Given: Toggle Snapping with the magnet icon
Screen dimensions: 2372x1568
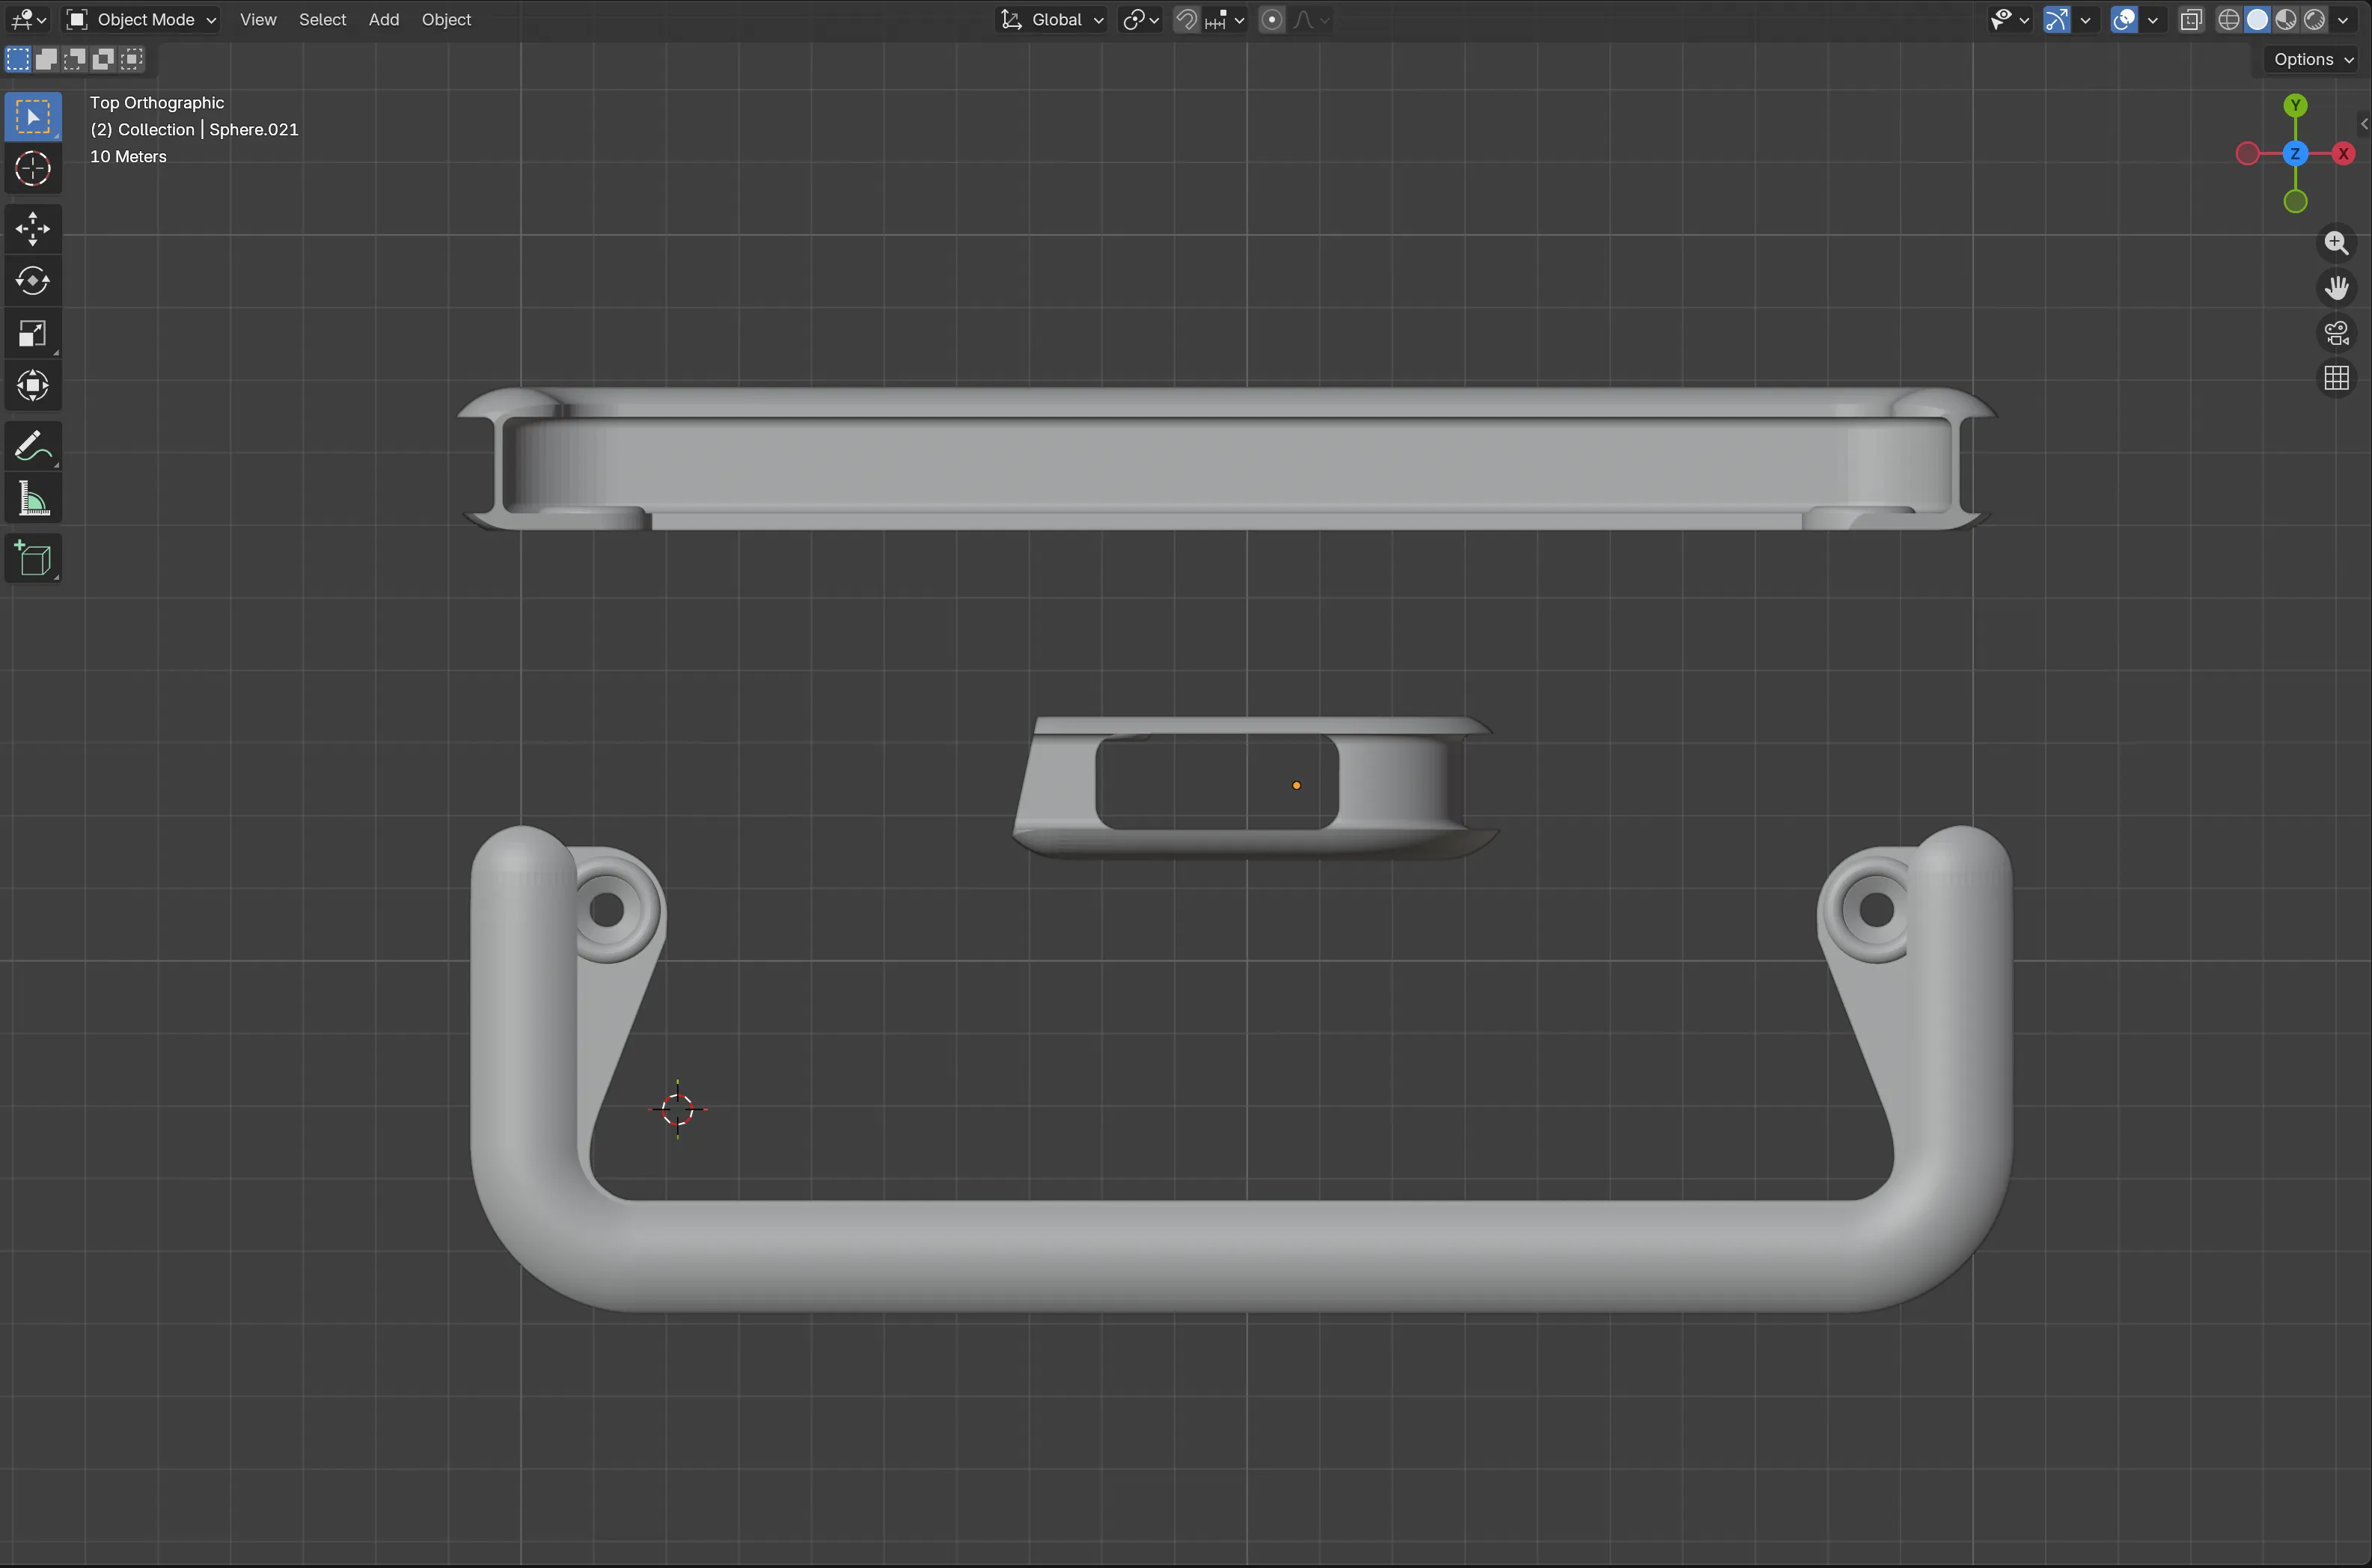Looking at the screenshot, I should tap(1186, 19).
